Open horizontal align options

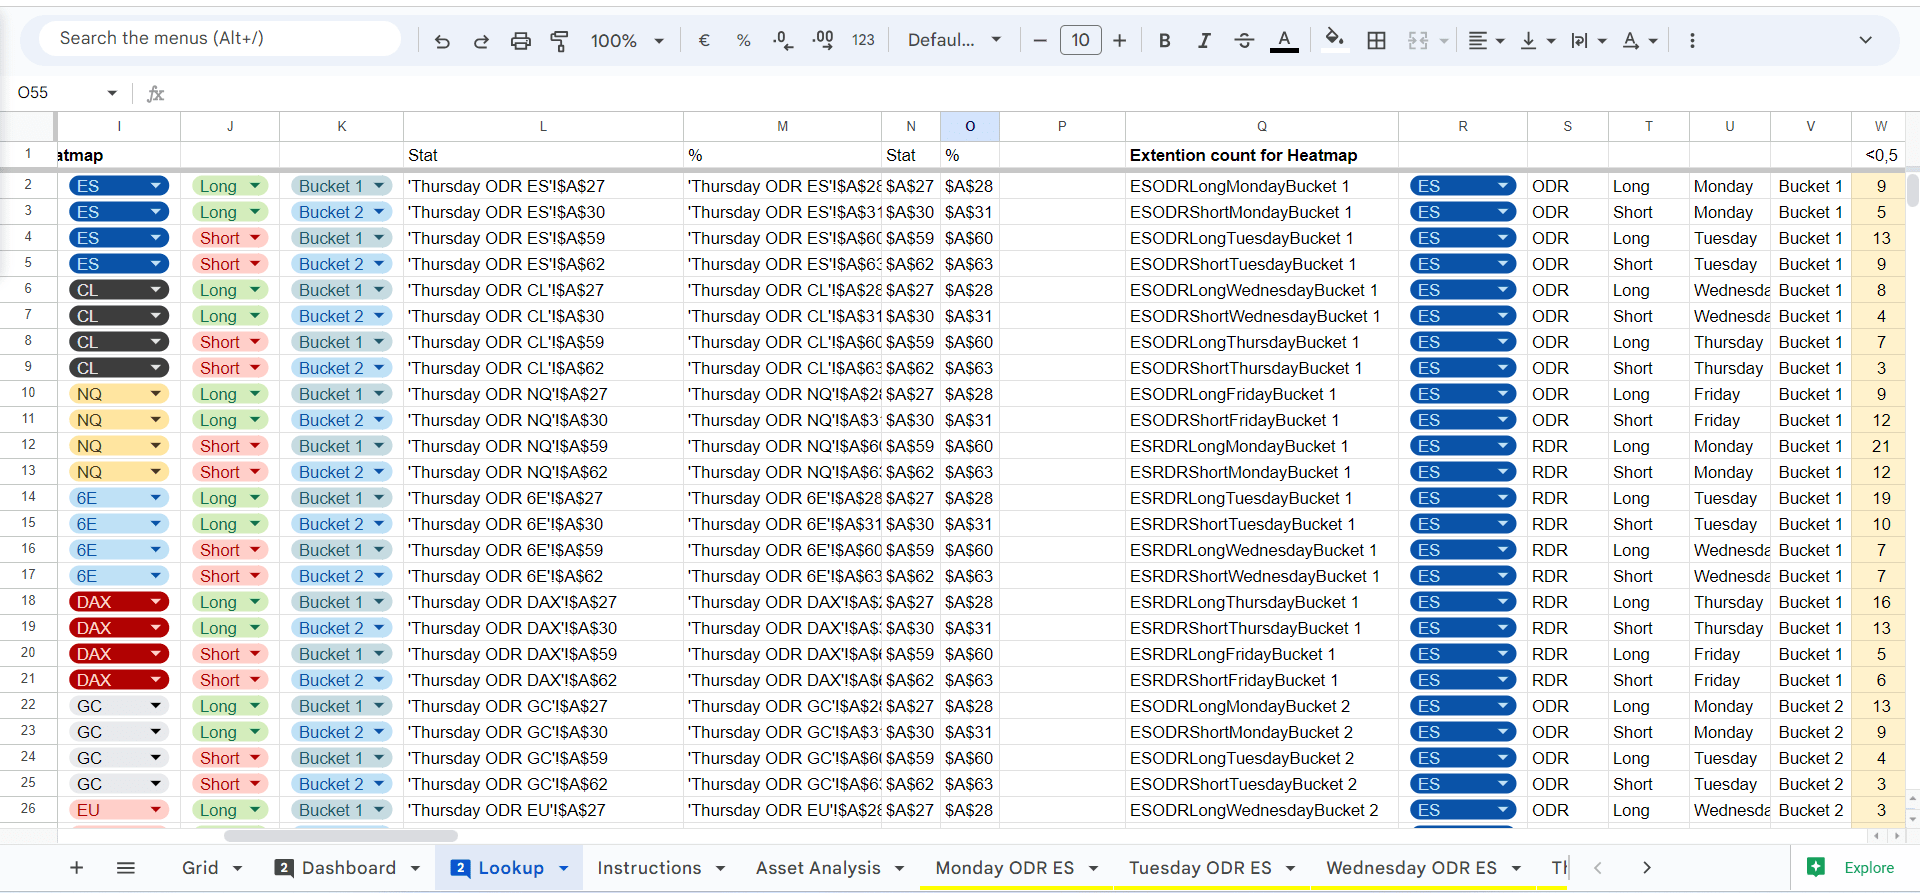tap(1486, 41)
